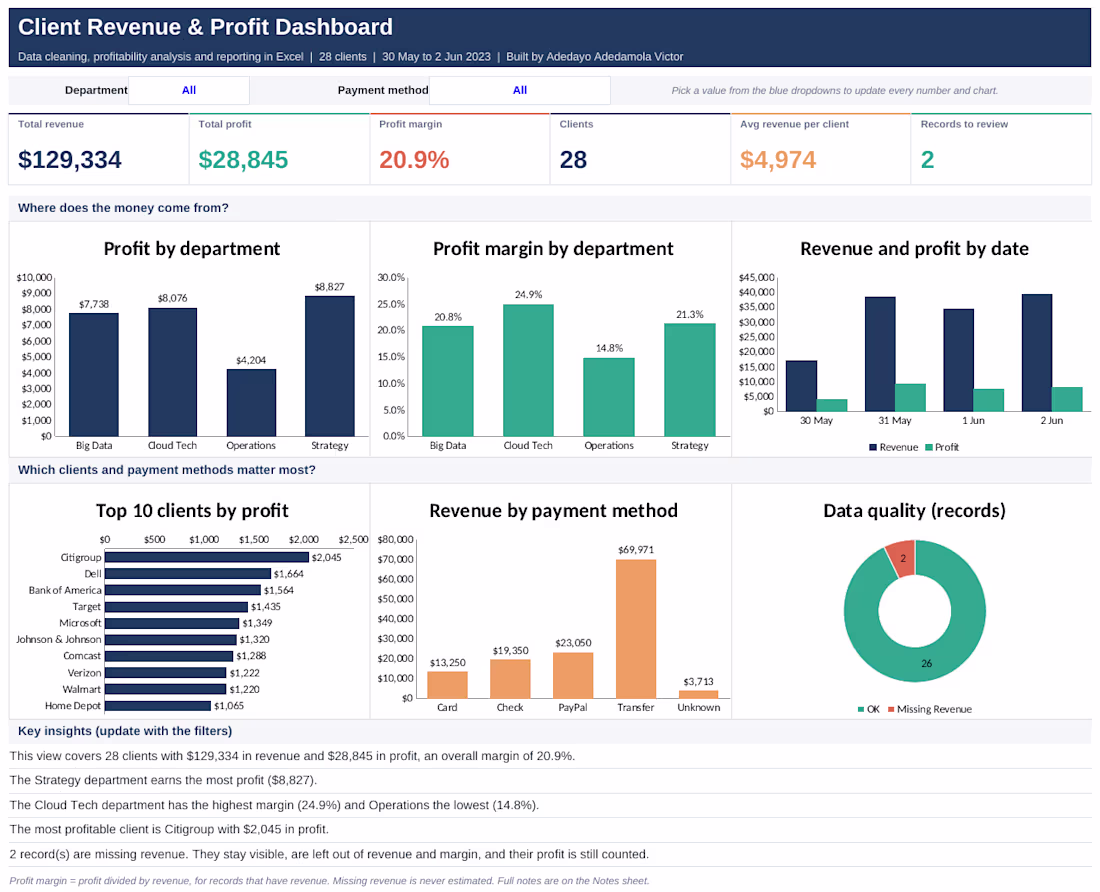Viewport: 1100px width, 892px height.
Task: Click the PayPal bar labeled $23,050
Action: (573, 675)
